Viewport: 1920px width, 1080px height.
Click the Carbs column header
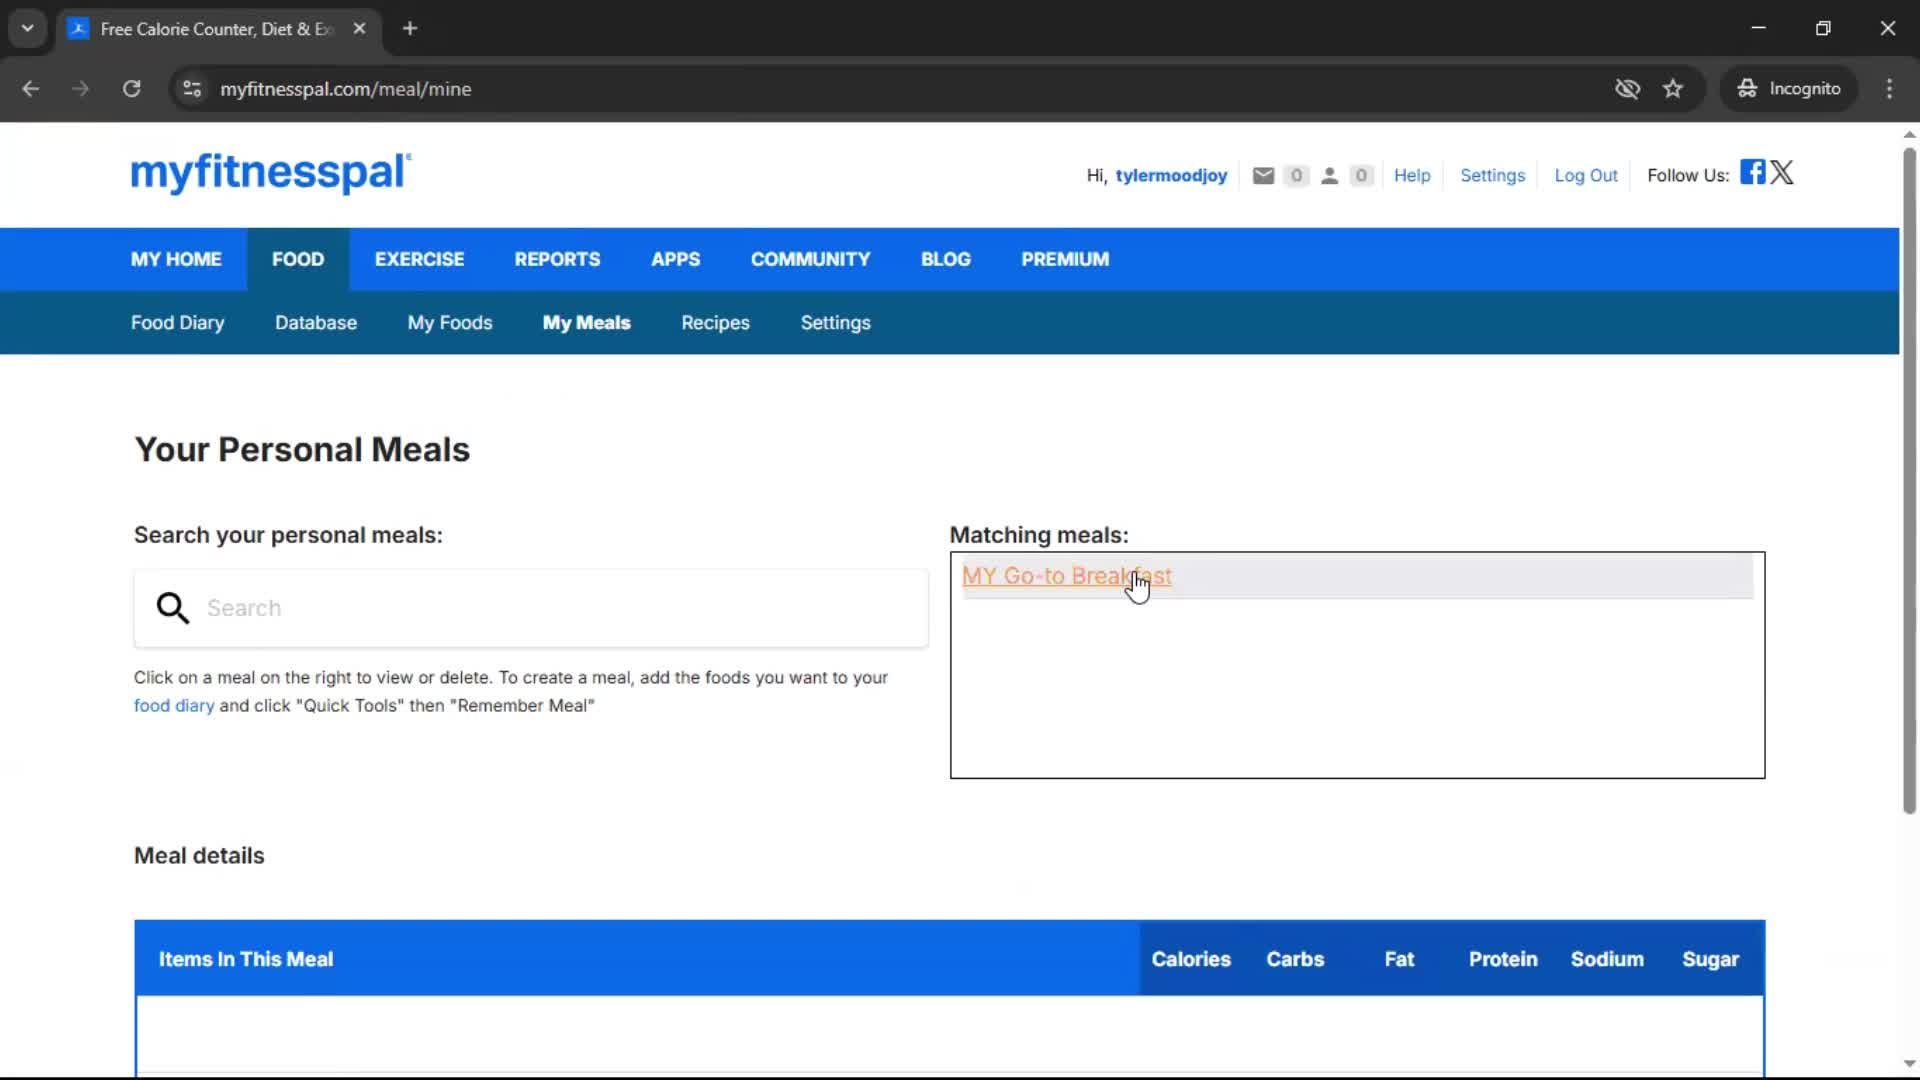(1295, 959)
